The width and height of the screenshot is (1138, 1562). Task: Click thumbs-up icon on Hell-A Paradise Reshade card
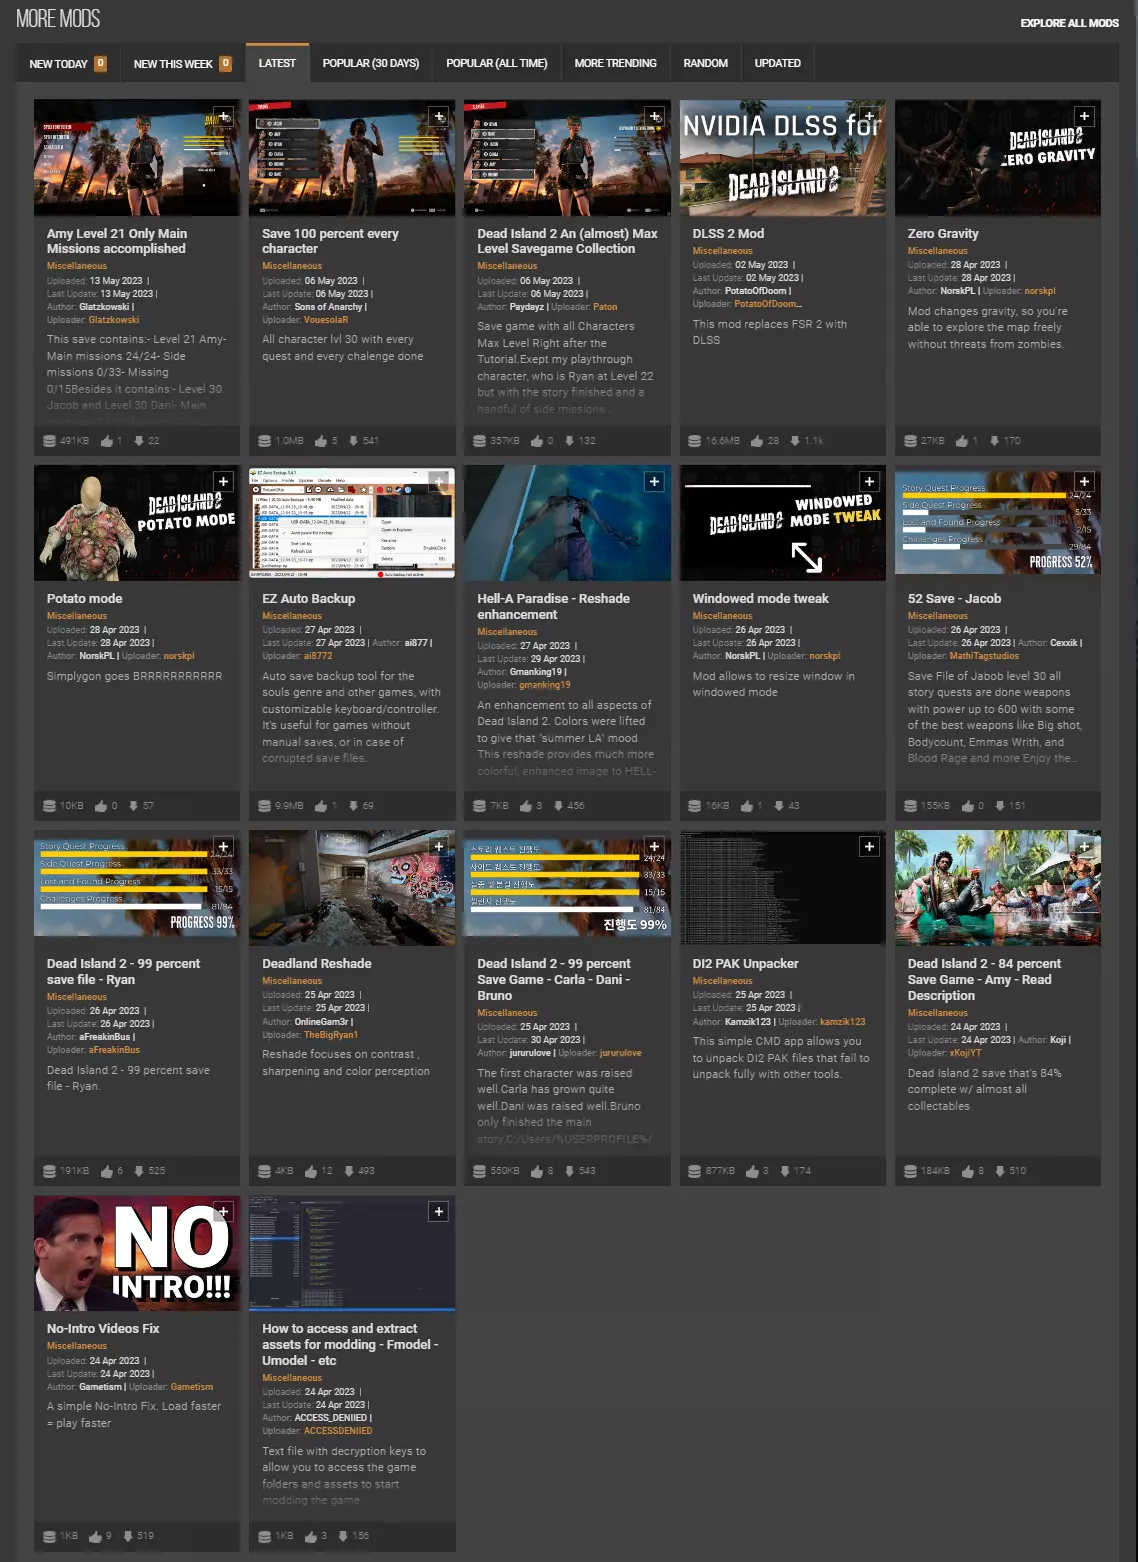point(526,806)
